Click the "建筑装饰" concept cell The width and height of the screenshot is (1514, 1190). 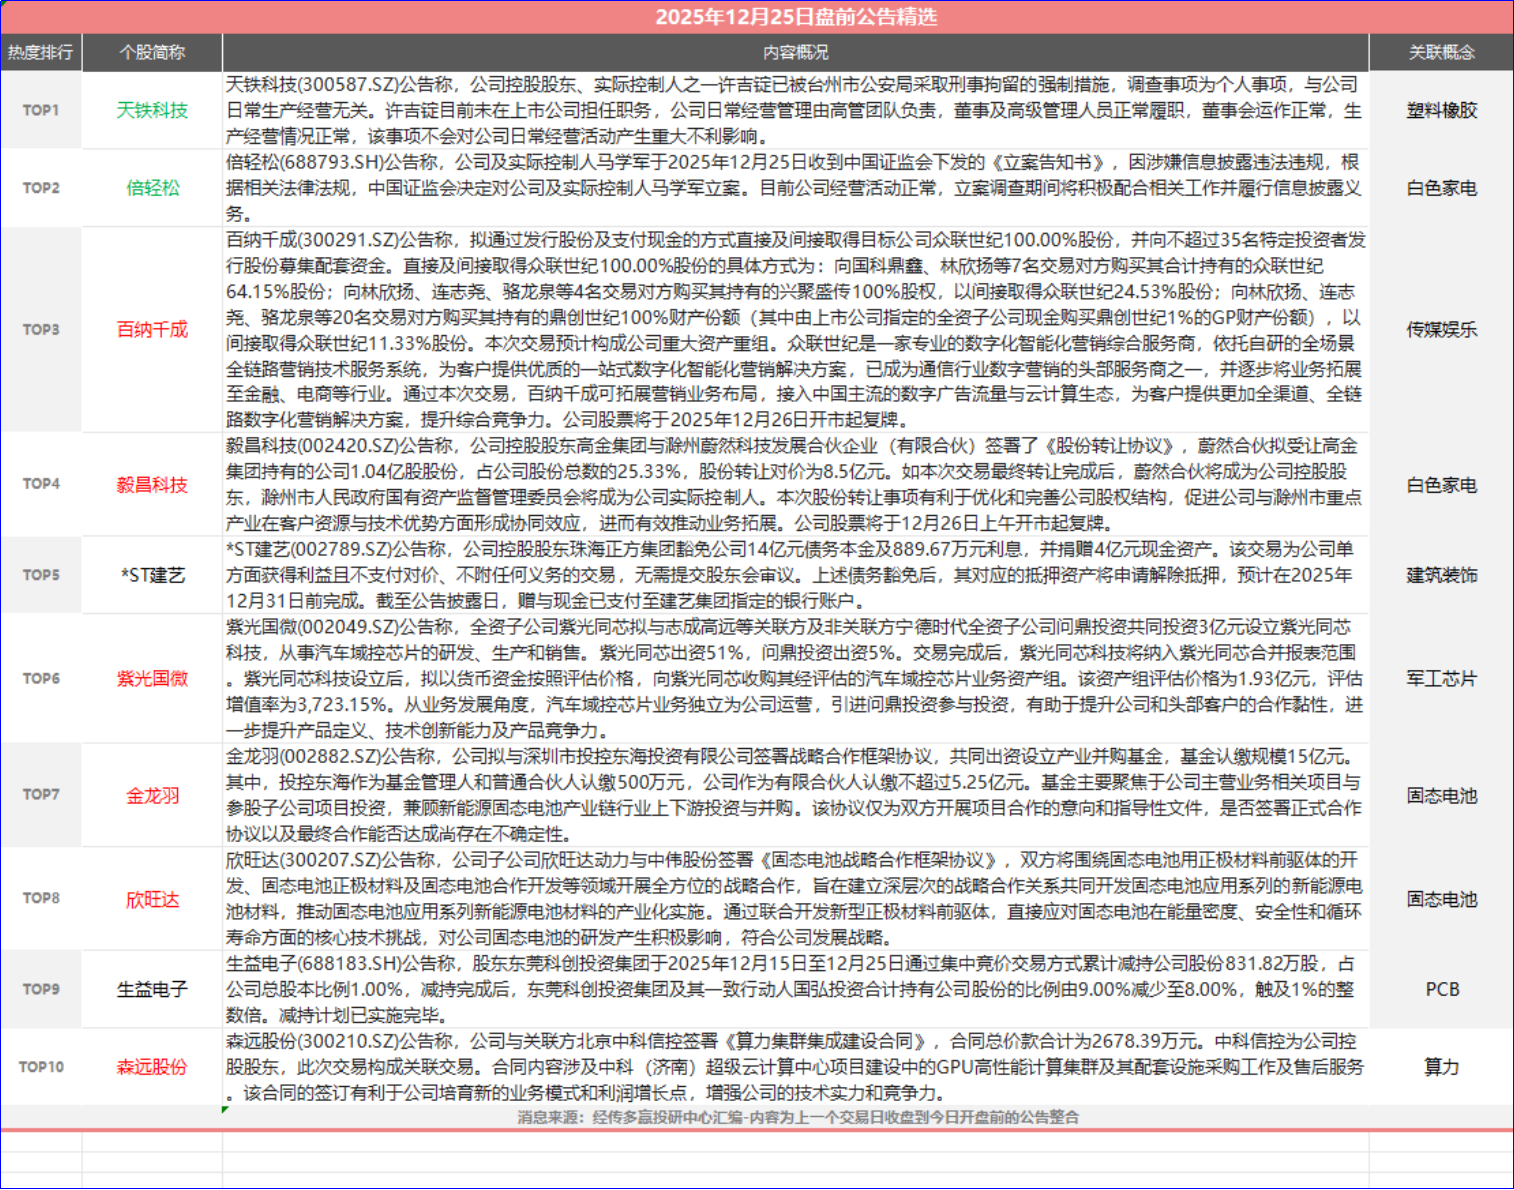pyautogui.click(x=1441, y=575)
